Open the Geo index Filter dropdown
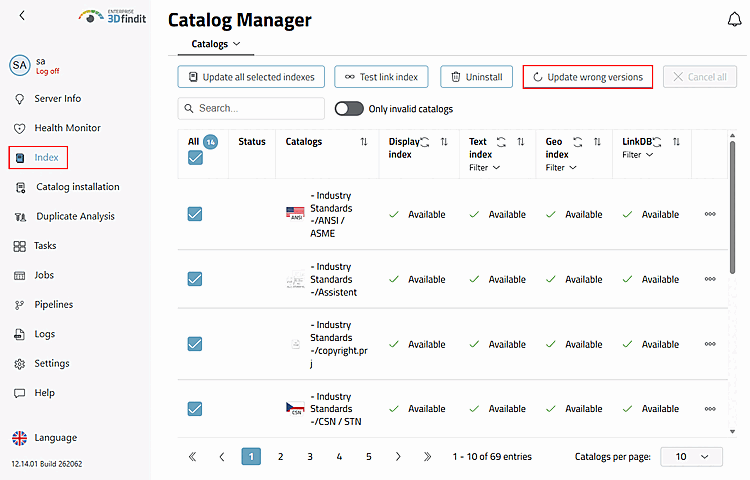Image resolution: width=750 pixels, height=480 pixels. pyautogui.click(x=561, y=168)
